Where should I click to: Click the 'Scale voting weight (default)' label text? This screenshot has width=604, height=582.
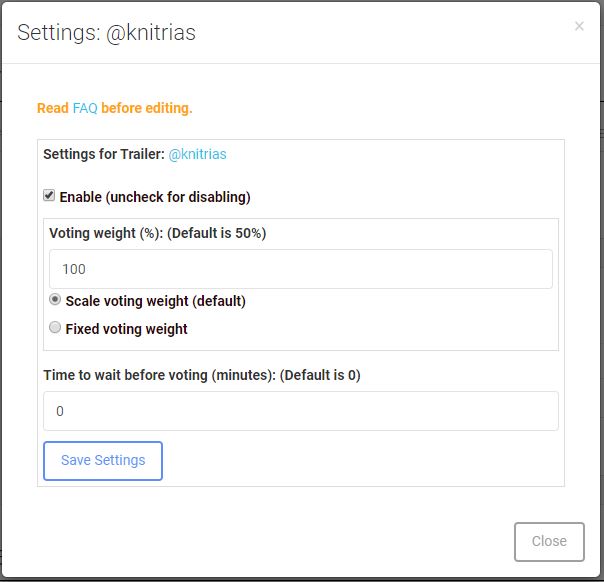click(155, 300)
